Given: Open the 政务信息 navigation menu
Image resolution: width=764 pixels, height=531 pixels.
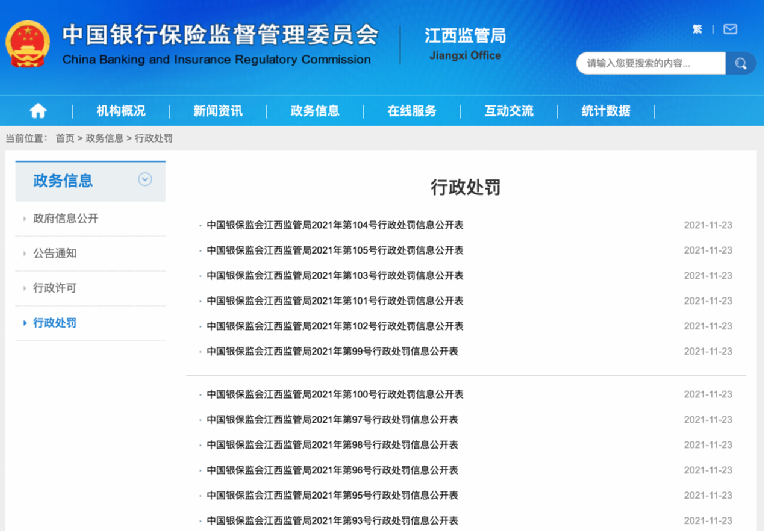Looking at the screenshot, I should (x=315, y=111).
